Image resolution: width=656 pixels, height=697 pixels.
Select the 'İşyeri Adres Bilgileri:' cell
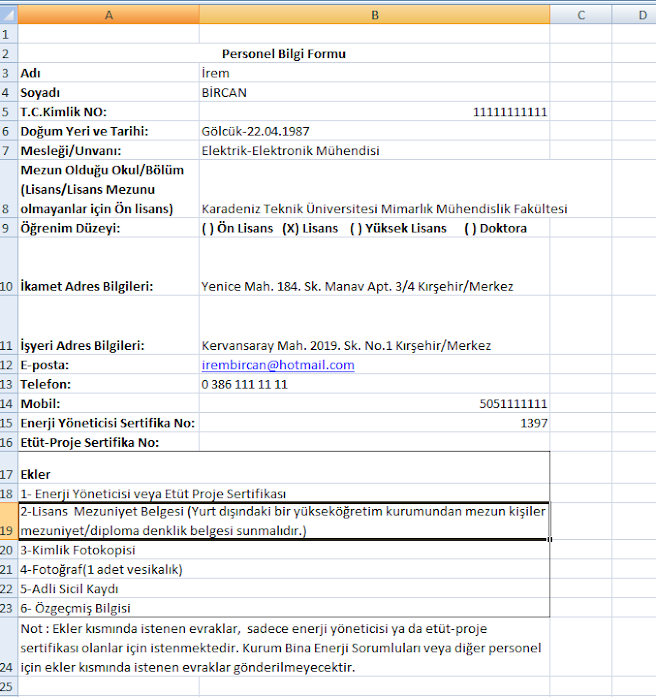(x=108, y=325)
